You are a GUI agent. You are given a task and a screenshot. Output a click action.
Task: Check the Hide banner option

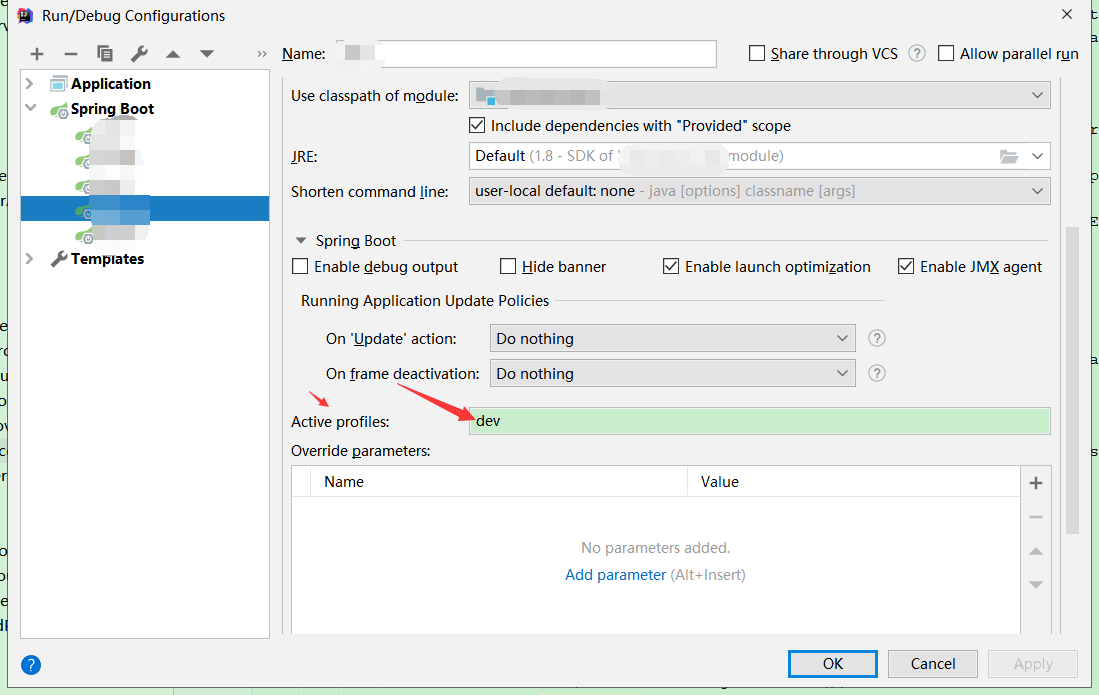pyautogui.click(x=507, y=266)
